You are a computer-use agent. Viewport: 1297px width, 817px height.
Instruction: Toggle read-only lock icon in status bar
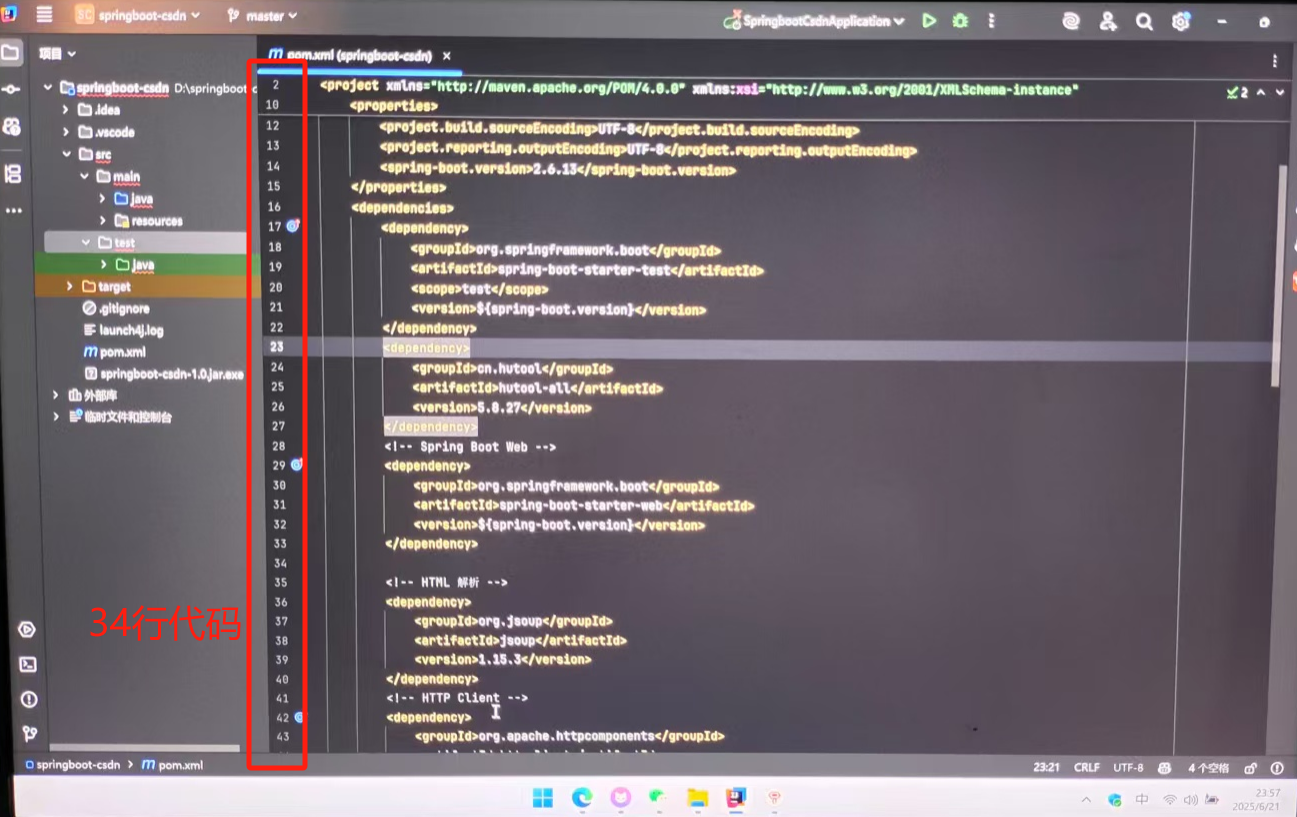[1250, 768]
